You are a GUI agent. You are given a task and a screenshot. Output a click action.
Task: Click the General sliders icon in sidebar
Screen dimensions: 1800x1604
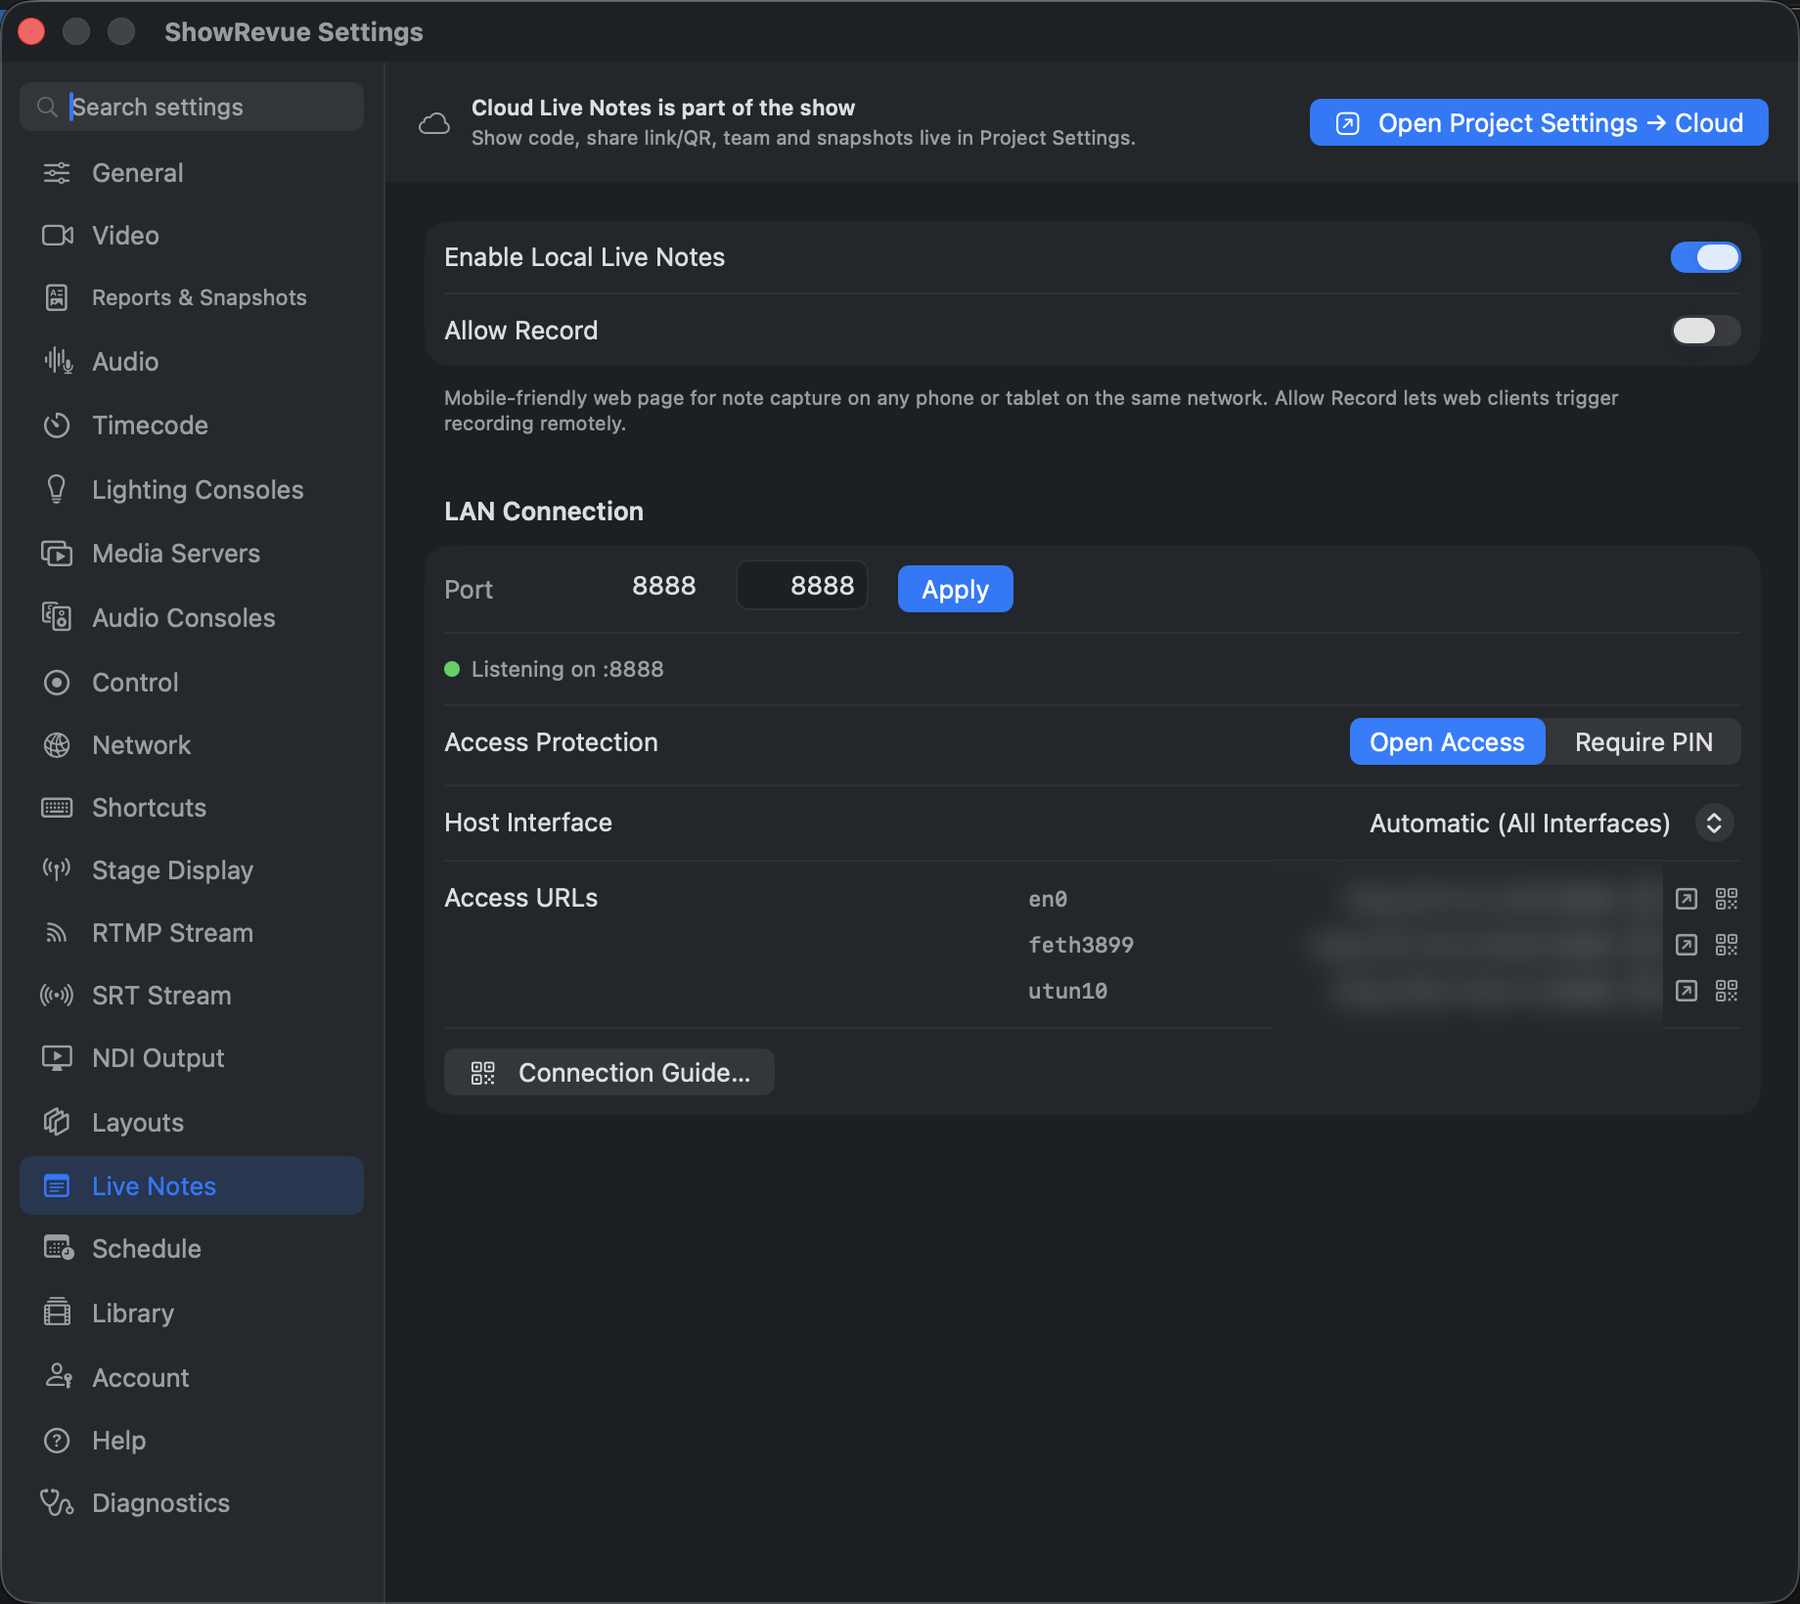point(57,173)
